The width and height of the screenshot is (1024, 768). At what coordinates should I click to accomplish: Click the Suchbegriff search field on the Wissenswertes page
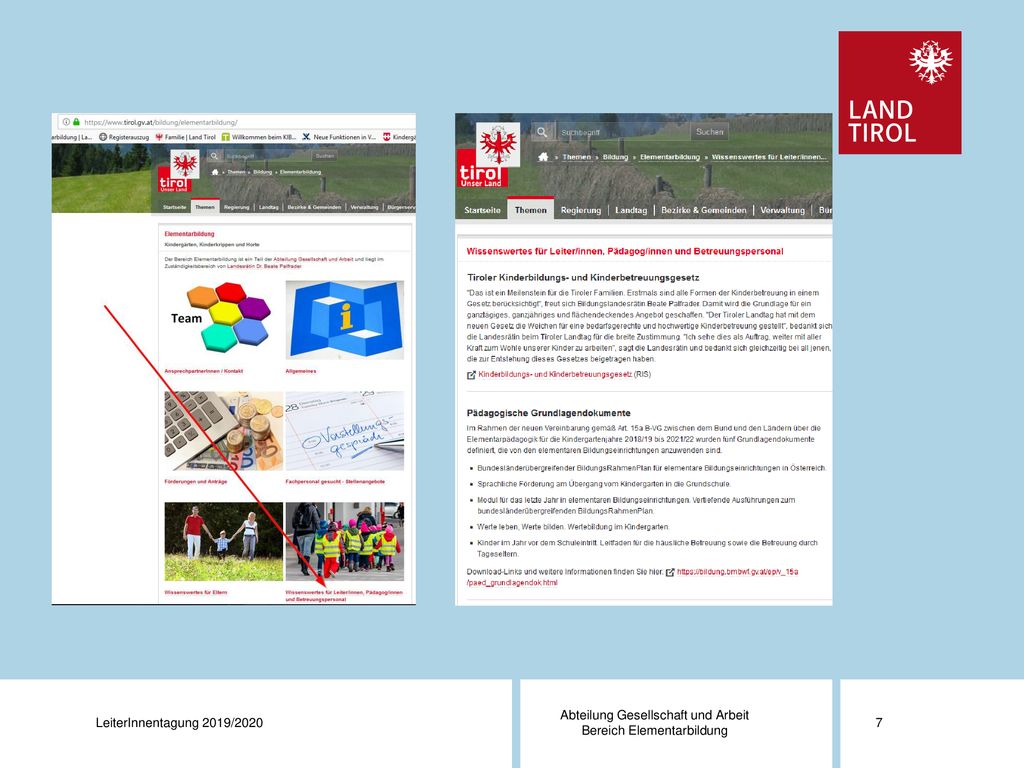622,132
